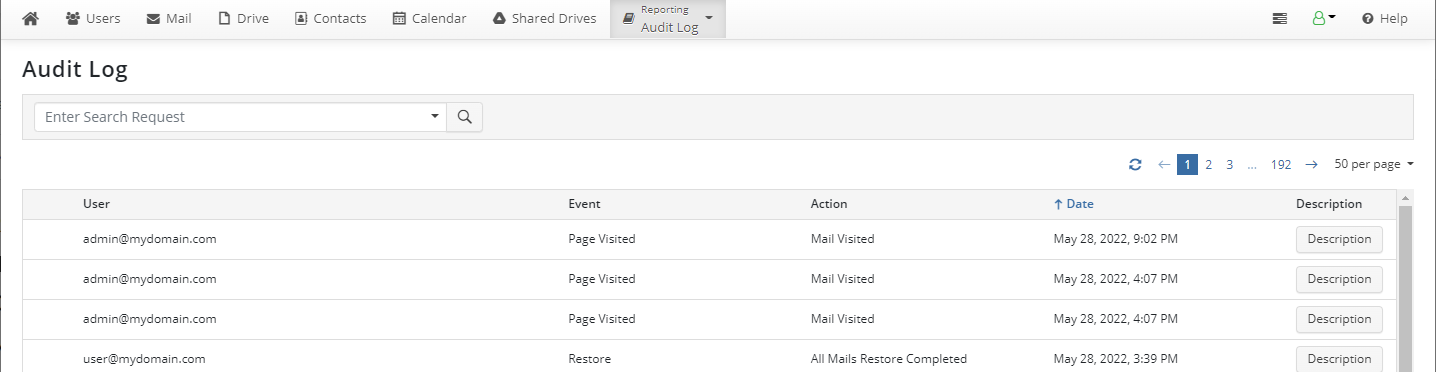
Task: Open the task list icon in top bar
Action: click(x=1280, y=18)
